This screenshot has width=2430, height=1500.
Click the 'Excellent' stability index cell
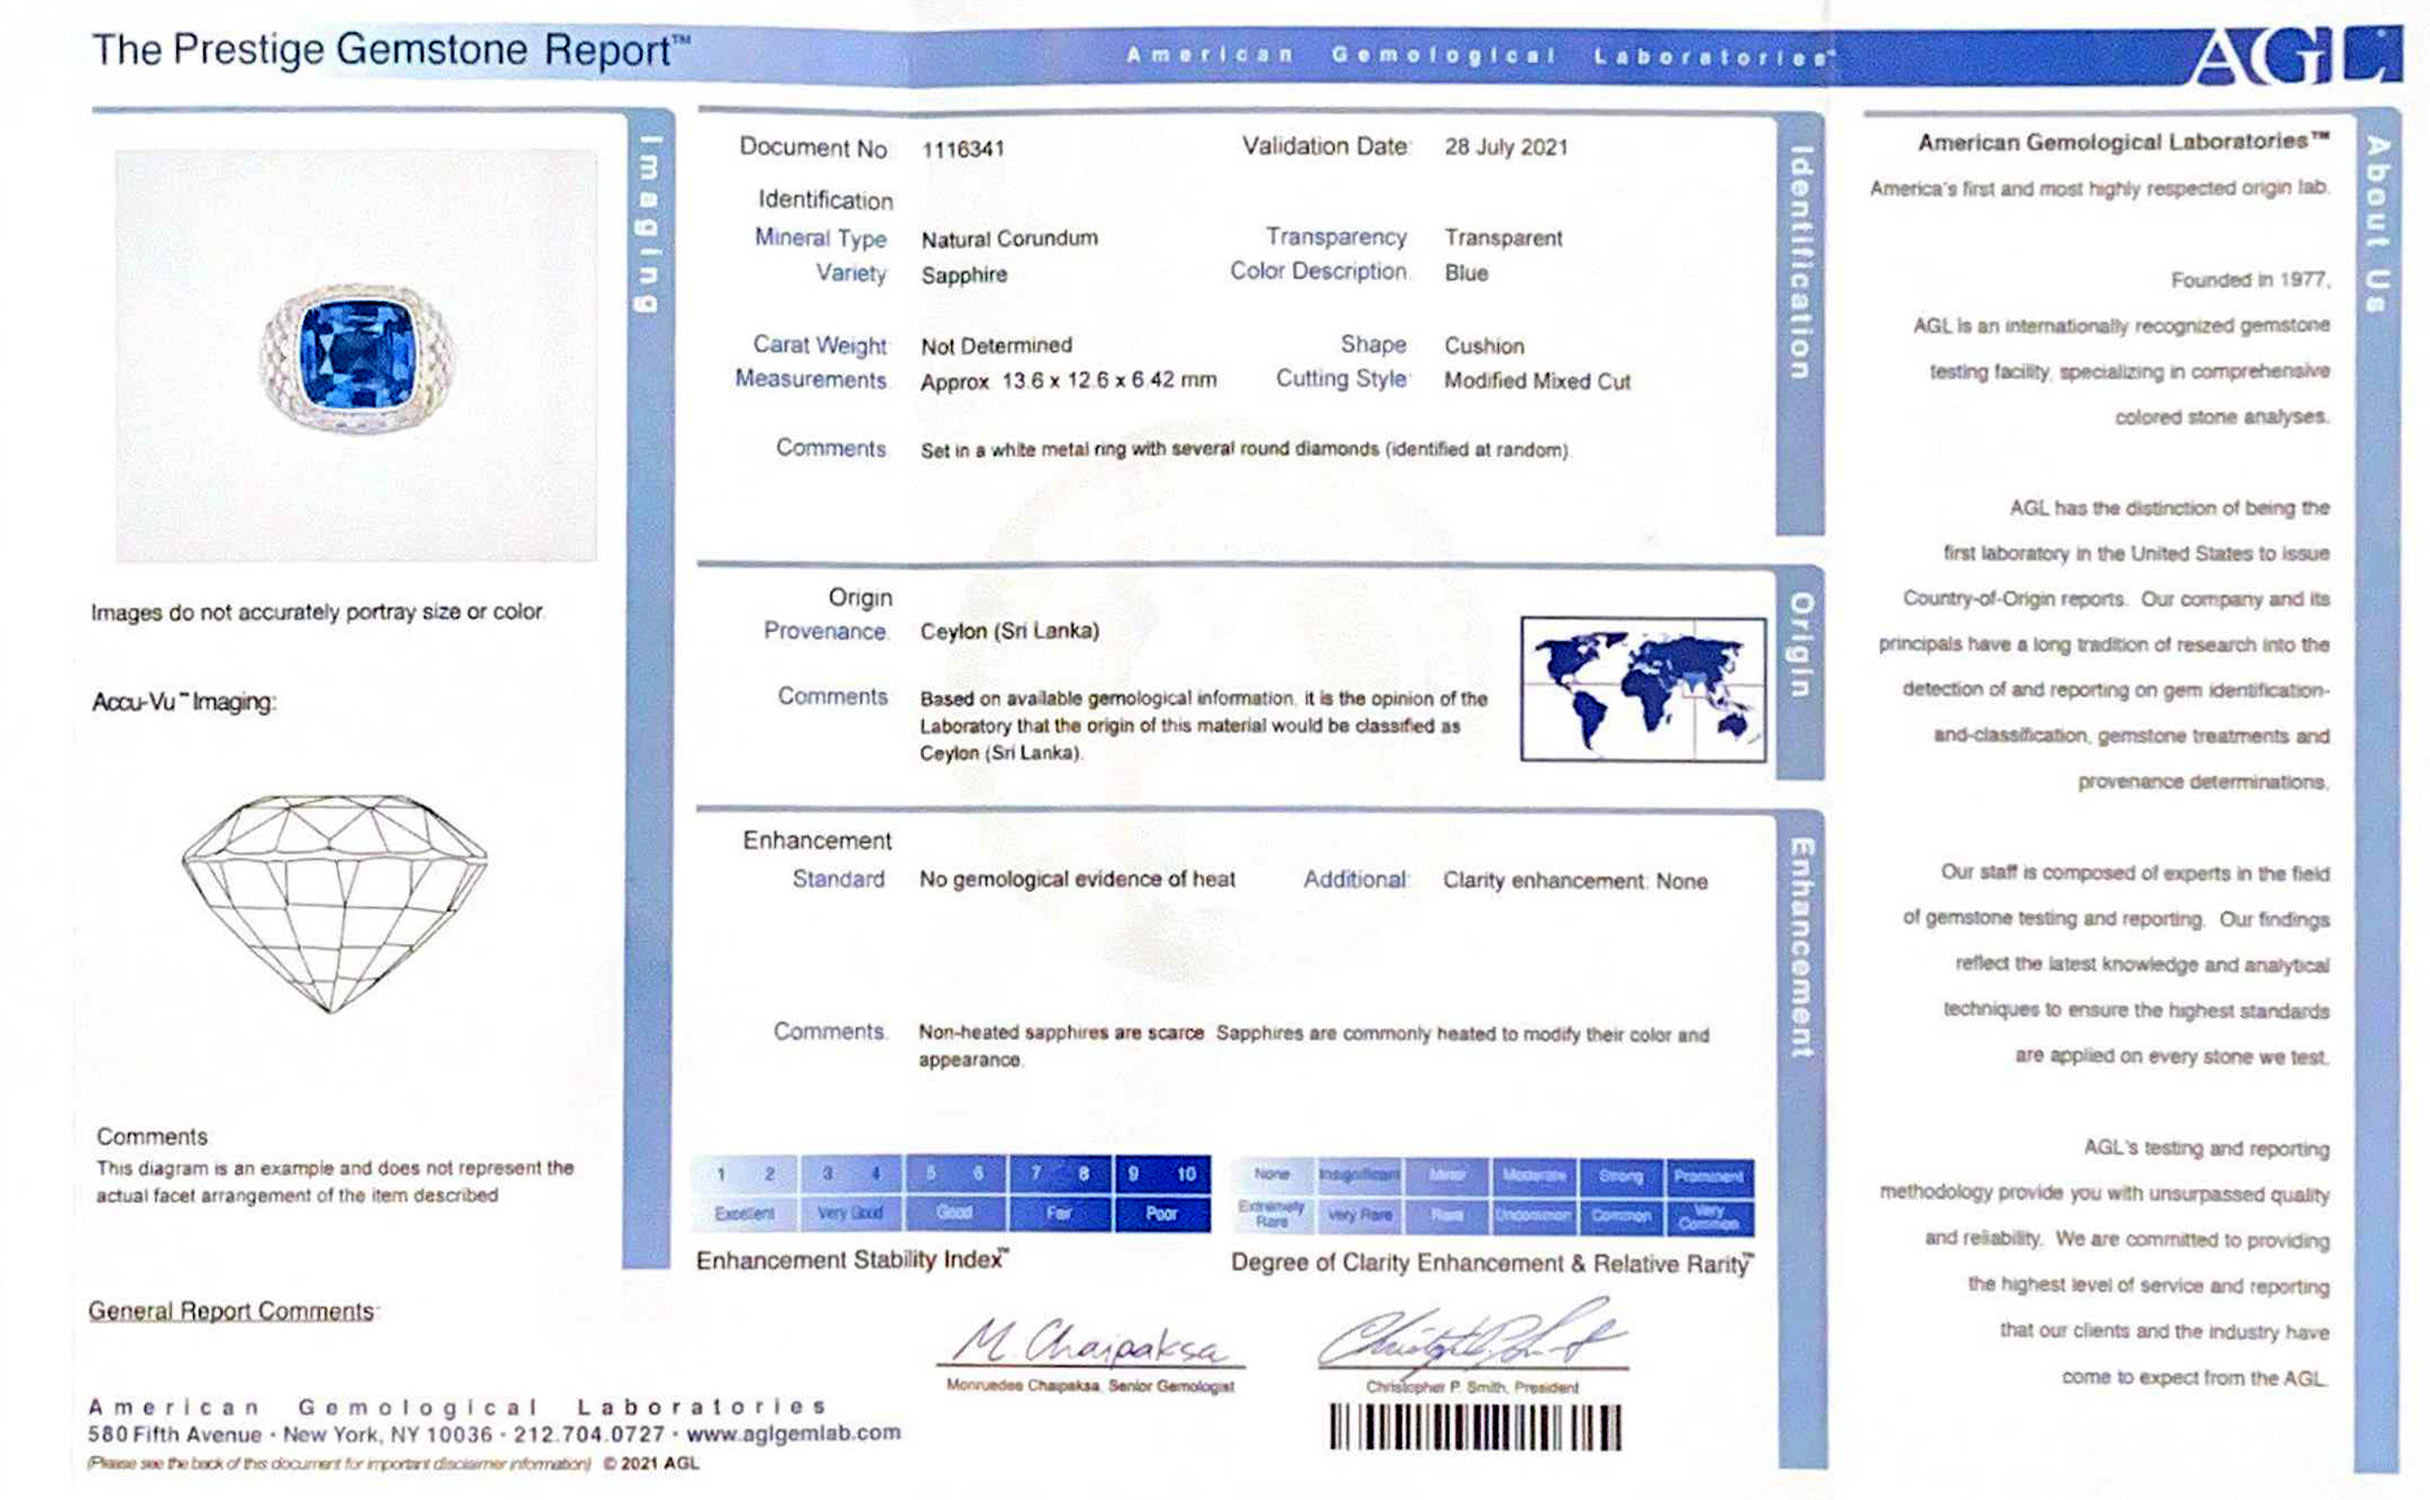click(x=745, y=1213)
